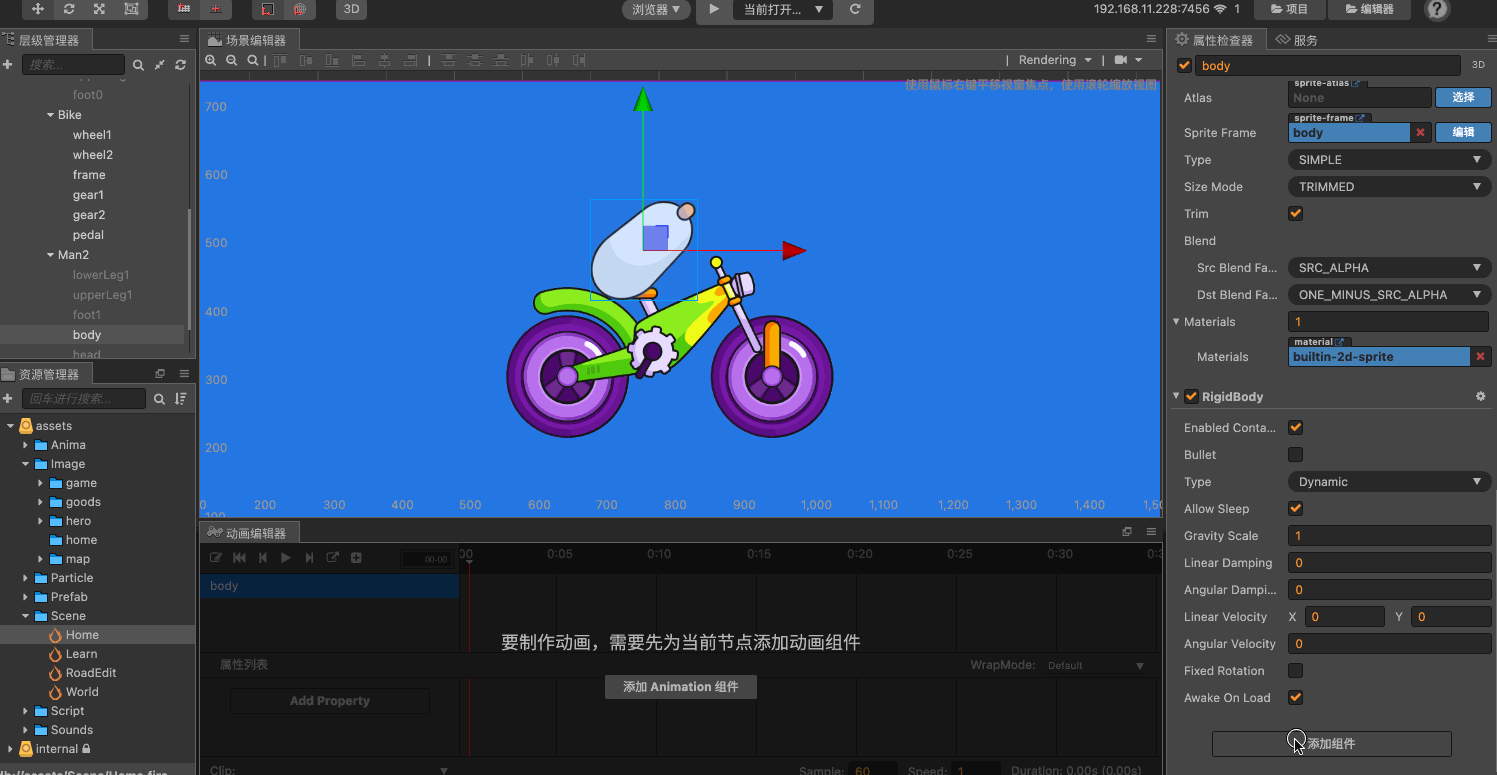The height and width of the screenshot is (775, 1497).
Task: Select the Scale transform tool
Action: (x=100, y=9)
